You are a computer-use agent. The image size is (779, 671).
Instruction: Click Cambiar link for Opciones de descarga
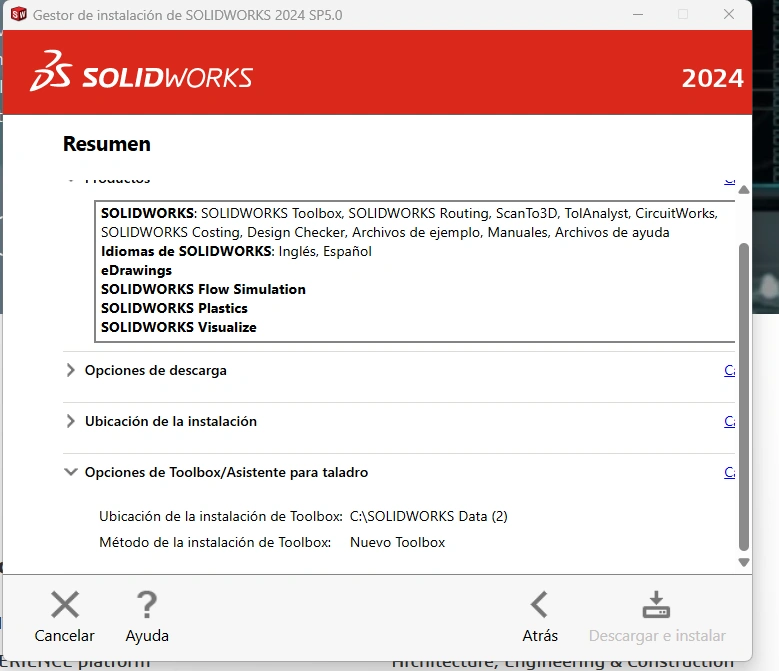(x=729, y=370)
